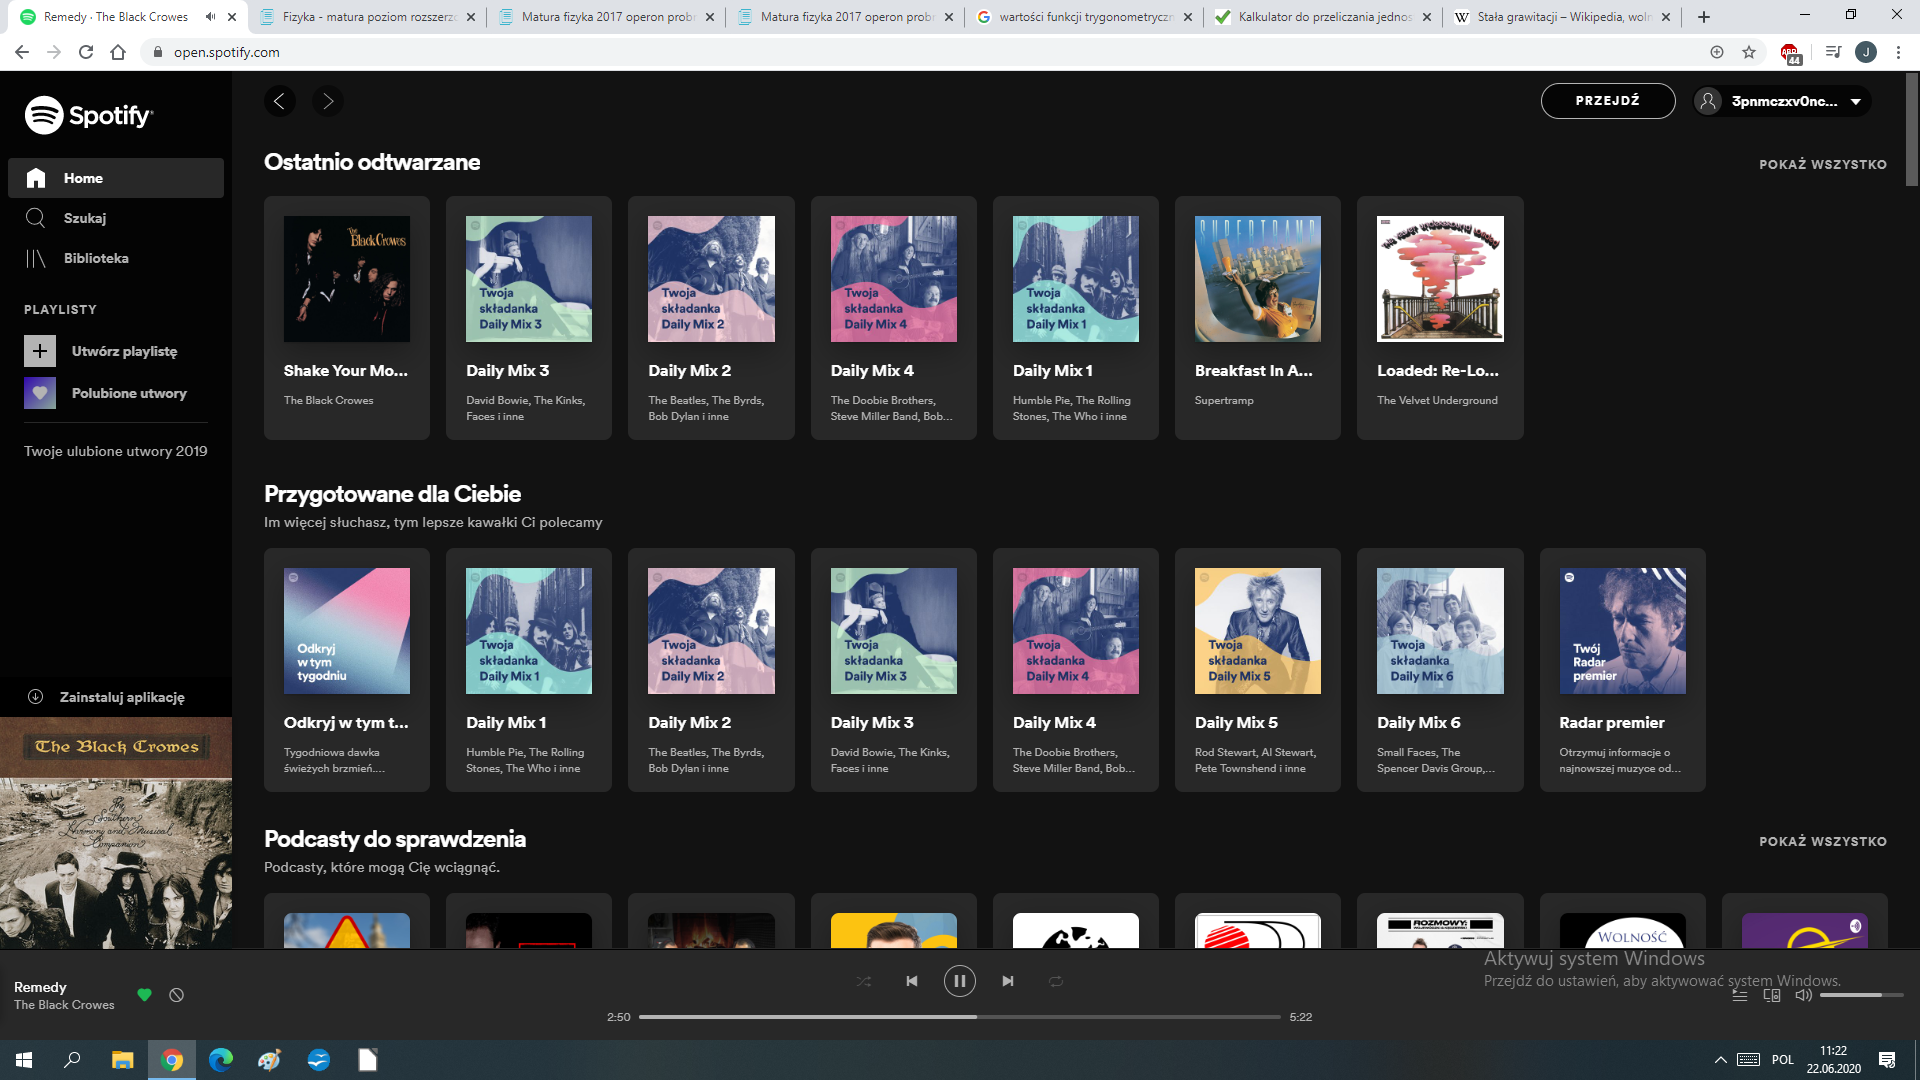Click the block icon next to Remedy
This screenshot has width=1920, height=1080.
[x=177, y=995]
